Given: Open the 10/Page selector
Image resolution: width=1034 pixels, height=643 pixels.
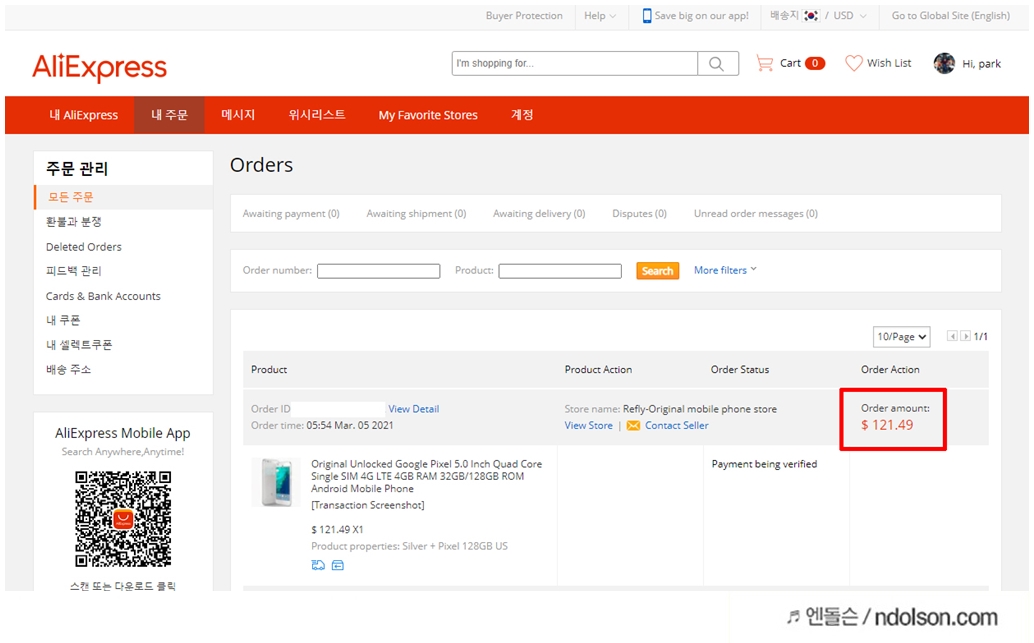Looking at the screenshot, I should (901, 336).
